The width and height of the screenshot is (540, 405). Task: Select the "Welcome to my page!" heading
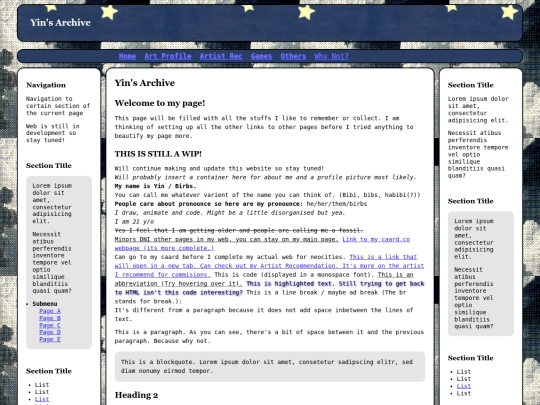pyautogui.click(x=160, y=103)
